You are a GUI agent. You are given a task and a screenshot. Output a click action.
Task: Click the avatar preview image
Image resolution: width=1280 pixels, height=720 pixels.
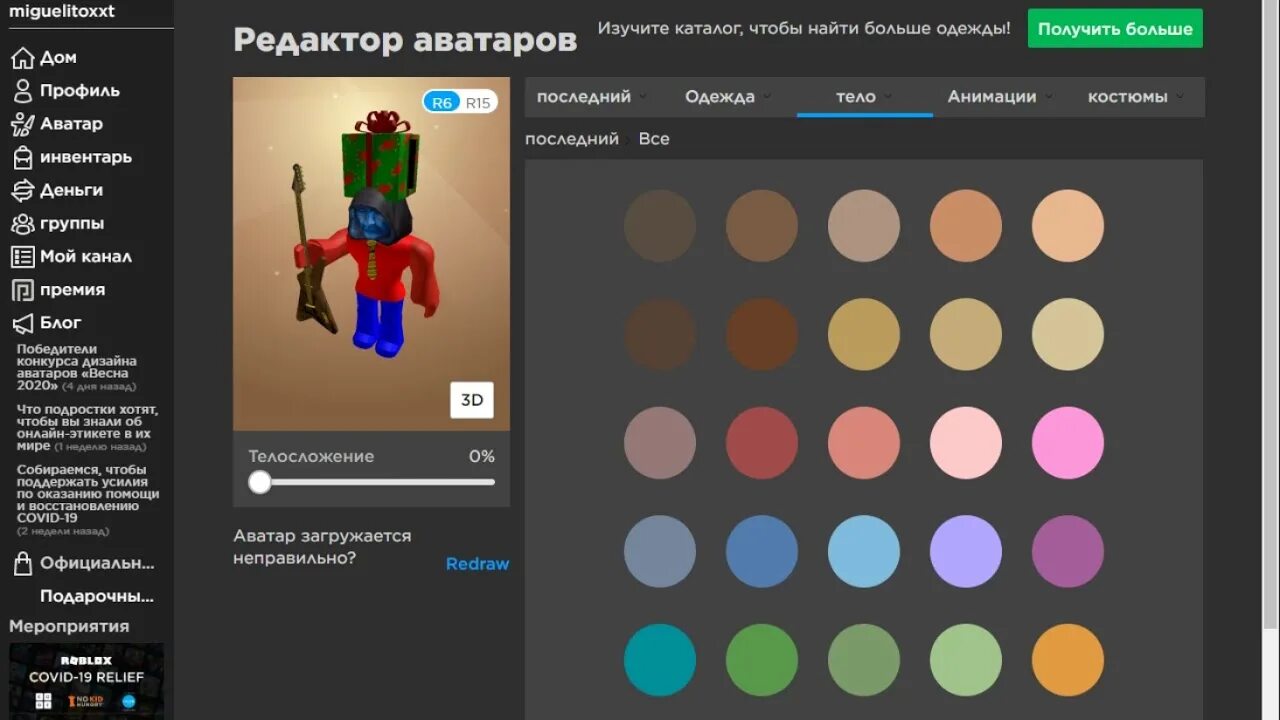pyautogui.click(x=371, y=254)
